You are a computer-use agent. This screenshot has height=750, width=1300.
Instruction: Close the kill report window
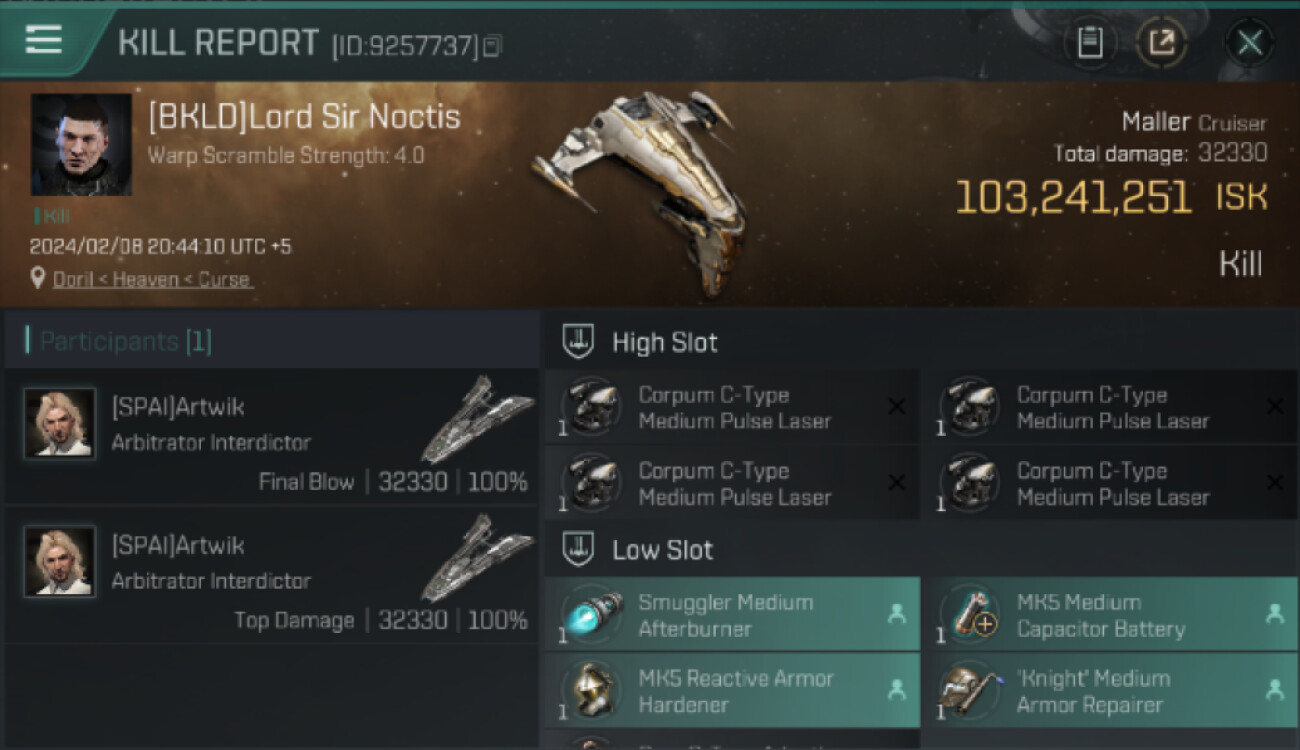coord(1249,43)
